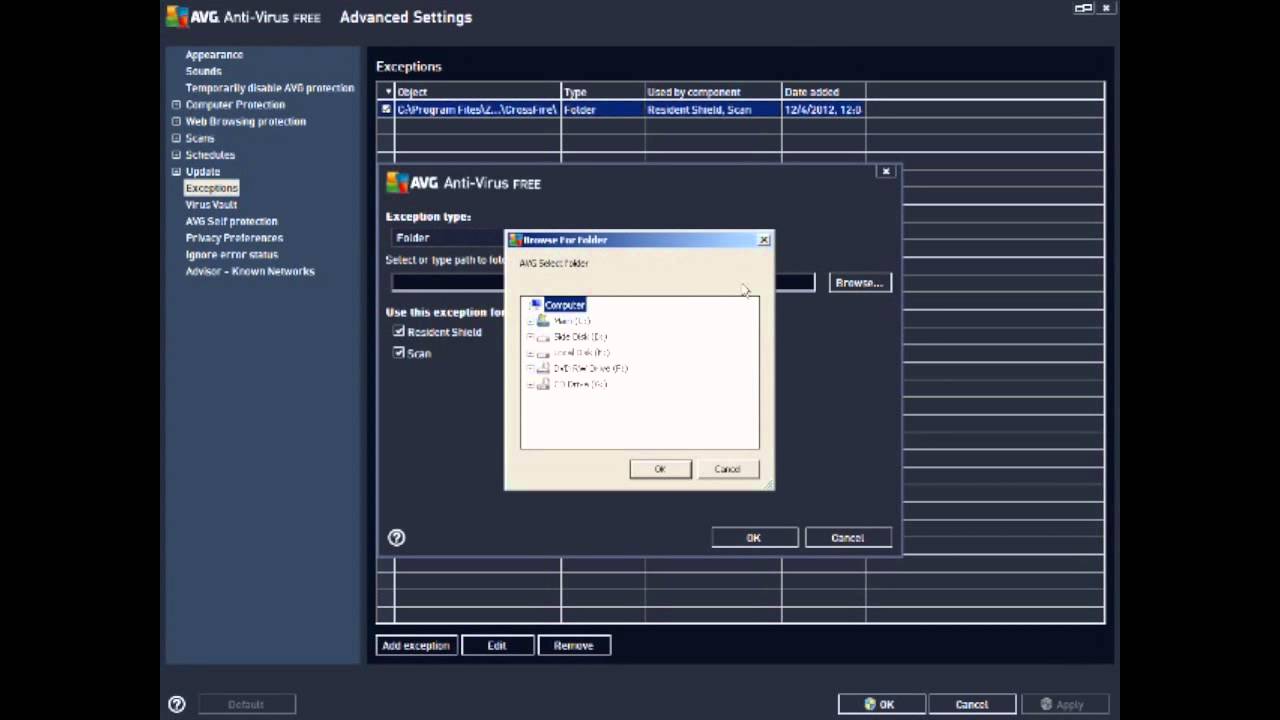The width and height of the screenshot is (1280, 720).
Task: Click the AVG logo in main title bar
Action: (x=176, y=17)
